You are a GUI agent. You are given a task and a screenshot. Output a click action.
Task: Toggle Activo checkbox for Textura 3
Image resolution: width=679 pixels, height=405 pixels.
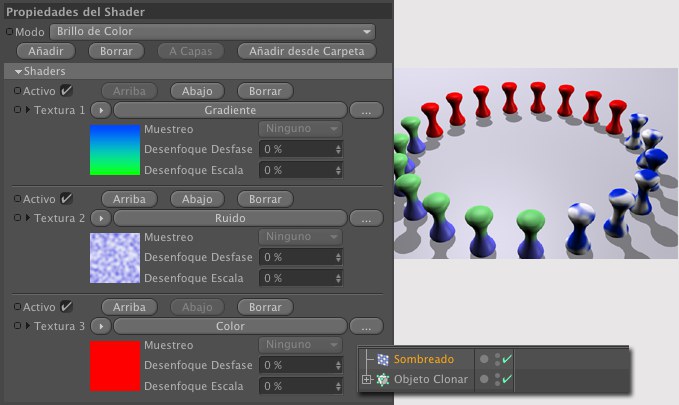66,307
